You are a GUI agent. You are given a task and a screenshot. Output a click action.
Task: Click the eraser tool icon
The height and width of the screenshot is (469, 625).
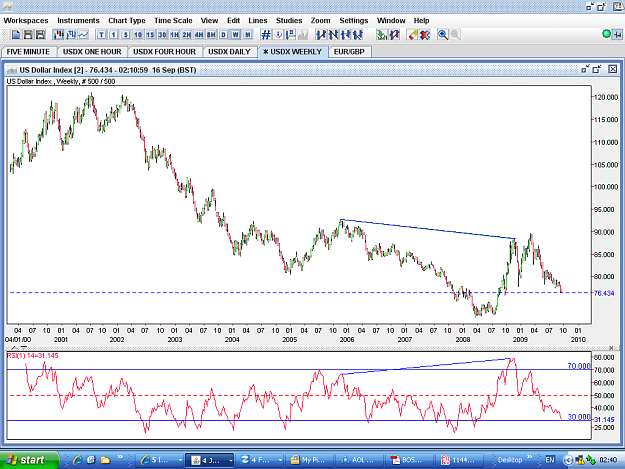413,35
